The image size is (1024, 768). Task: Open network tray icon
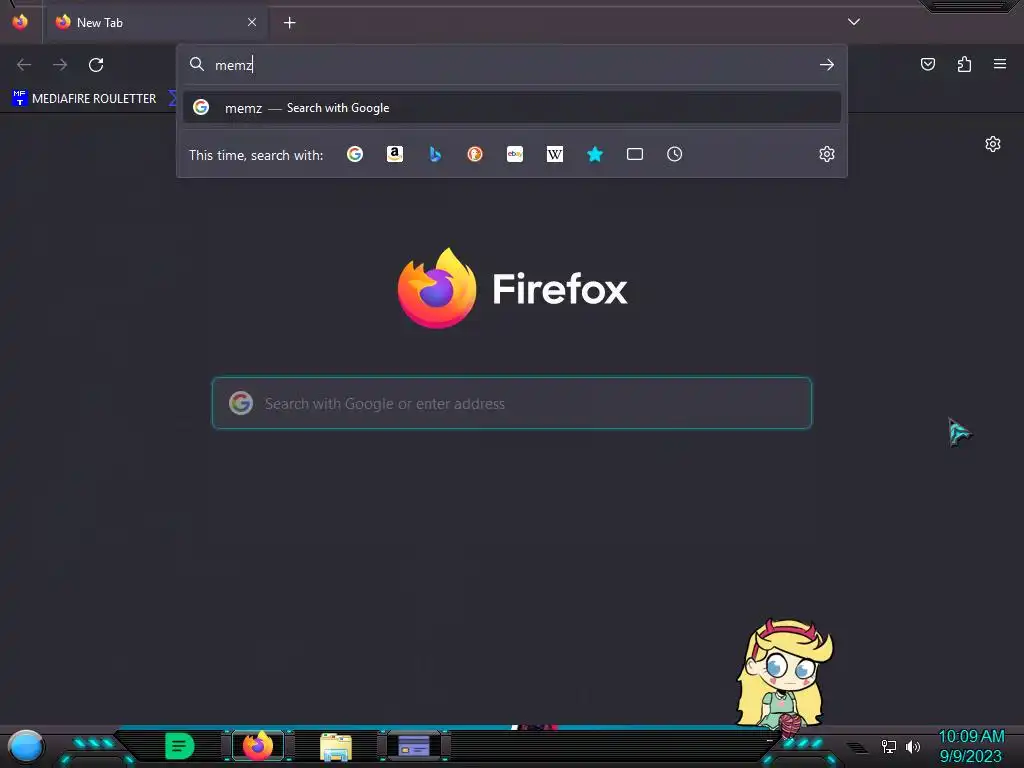click(x=889, y=746)
